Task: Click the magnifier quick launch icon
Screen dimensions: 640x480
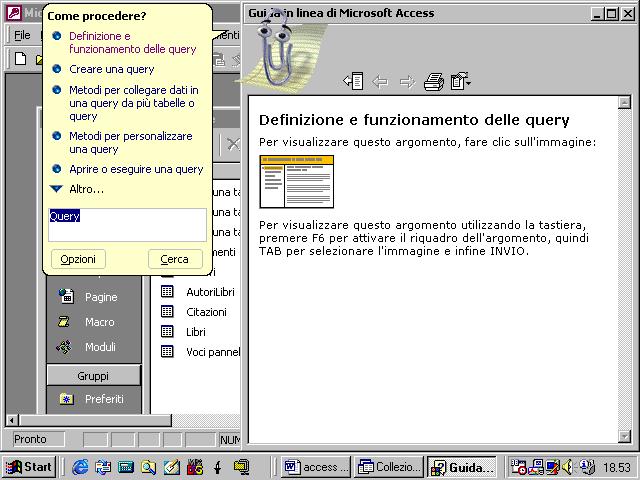Action: (149, 467)
